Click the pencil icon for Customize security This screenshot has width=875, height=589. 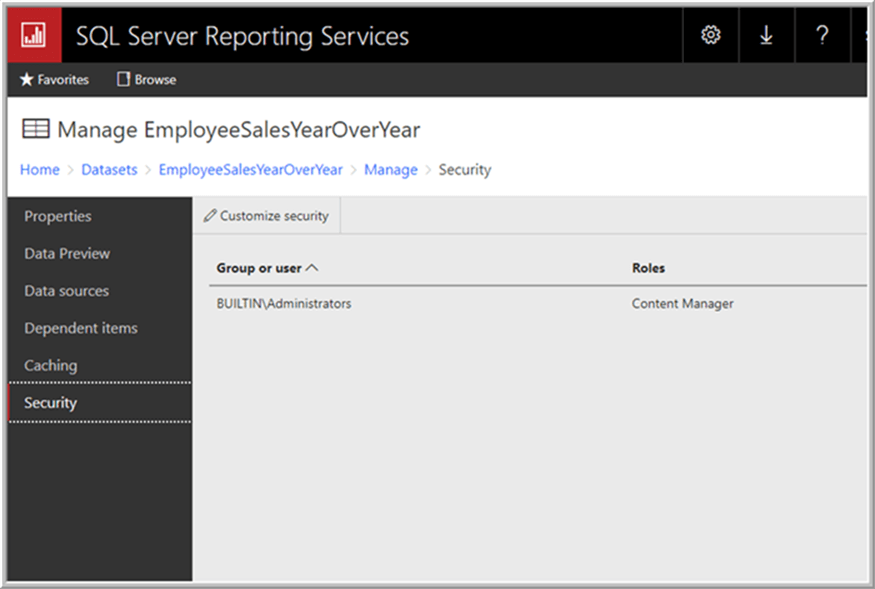pyautogui.click(x=210, y=216)
